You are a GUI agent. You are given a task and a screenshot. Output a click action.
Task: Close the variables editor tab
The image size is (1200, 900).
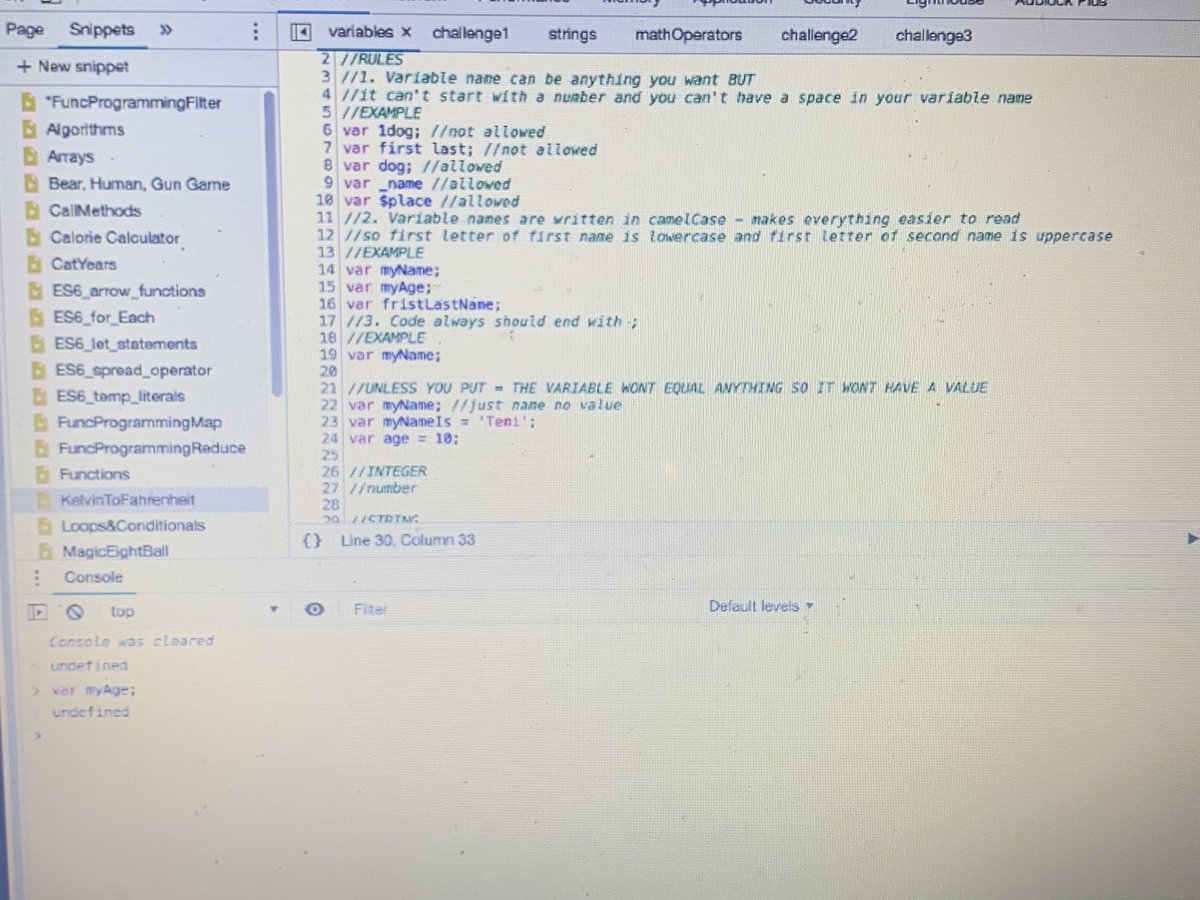[406, 33]
